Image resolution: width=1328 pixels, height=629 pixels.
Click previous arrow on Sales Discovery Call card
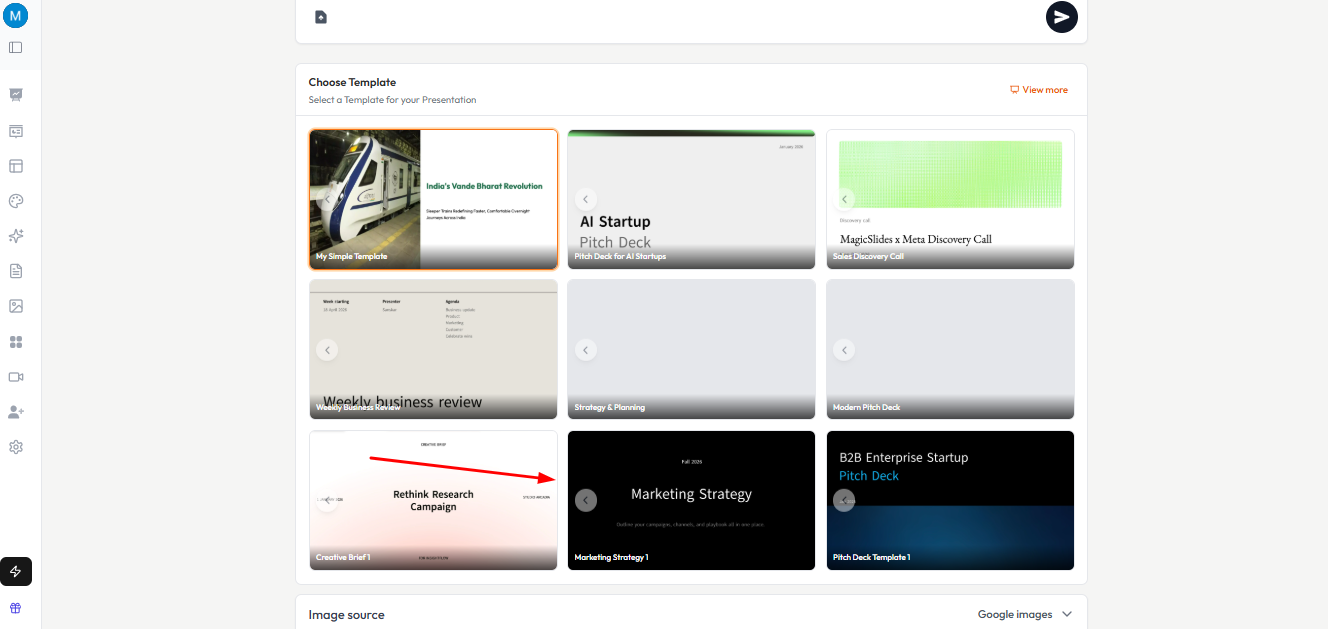click(844, 199)
